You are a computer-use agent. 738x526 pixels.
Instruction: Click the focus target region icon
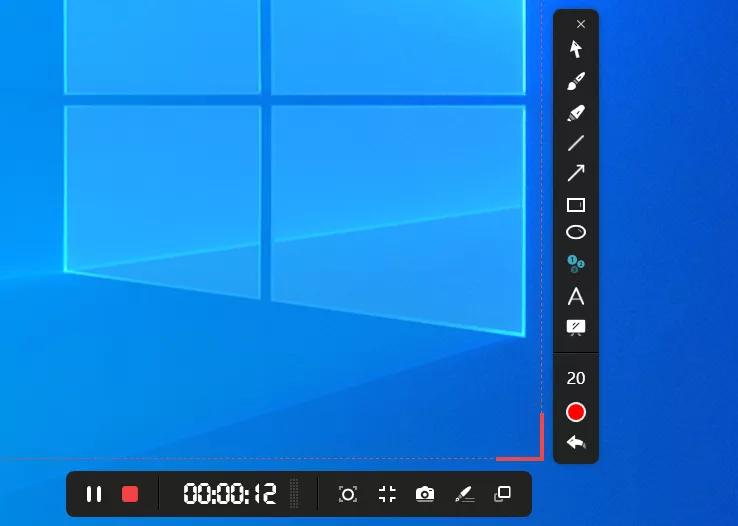348,494
